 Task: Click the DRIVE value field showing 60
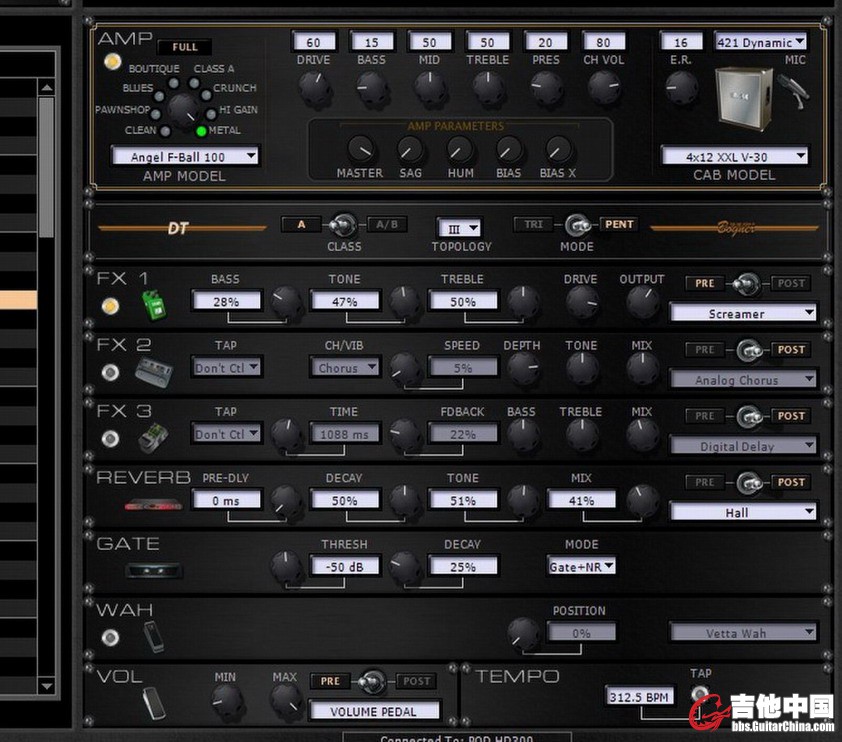[x=314, y=42]
